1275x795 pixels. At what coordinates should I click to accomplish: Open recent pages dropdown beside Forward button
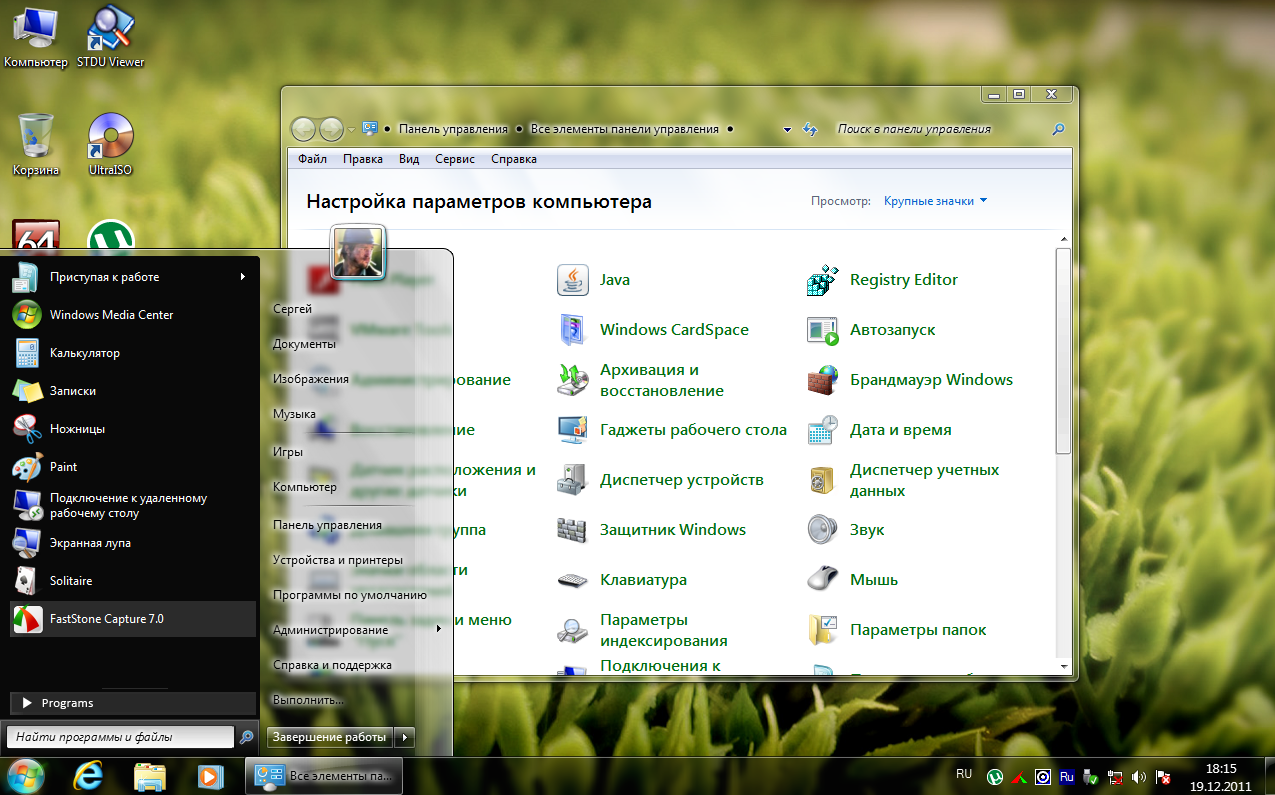(x=351, y=129)
